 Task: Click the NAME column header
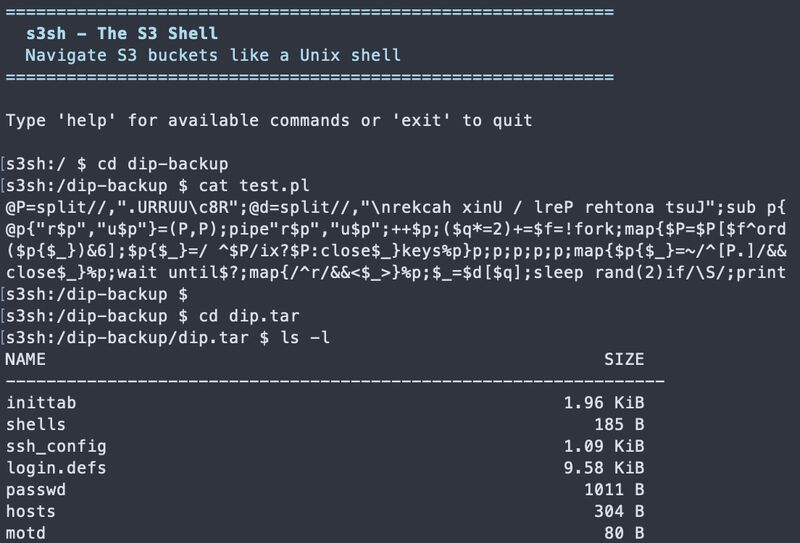[25, 359]
